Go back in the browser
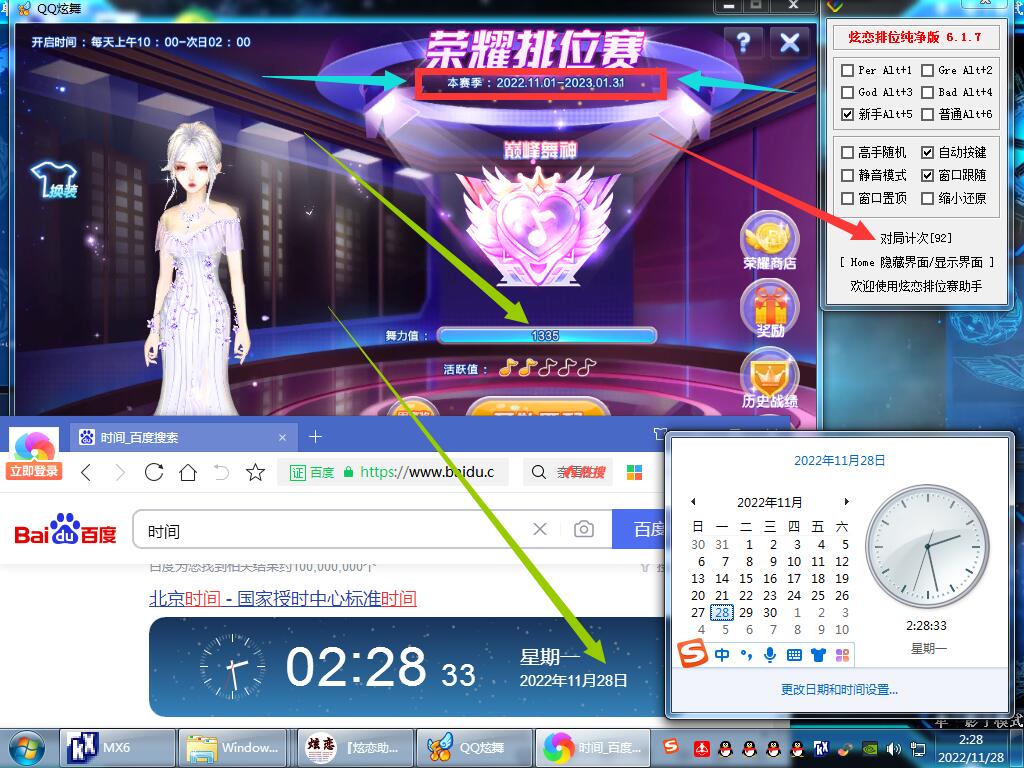 pos(86,472)
